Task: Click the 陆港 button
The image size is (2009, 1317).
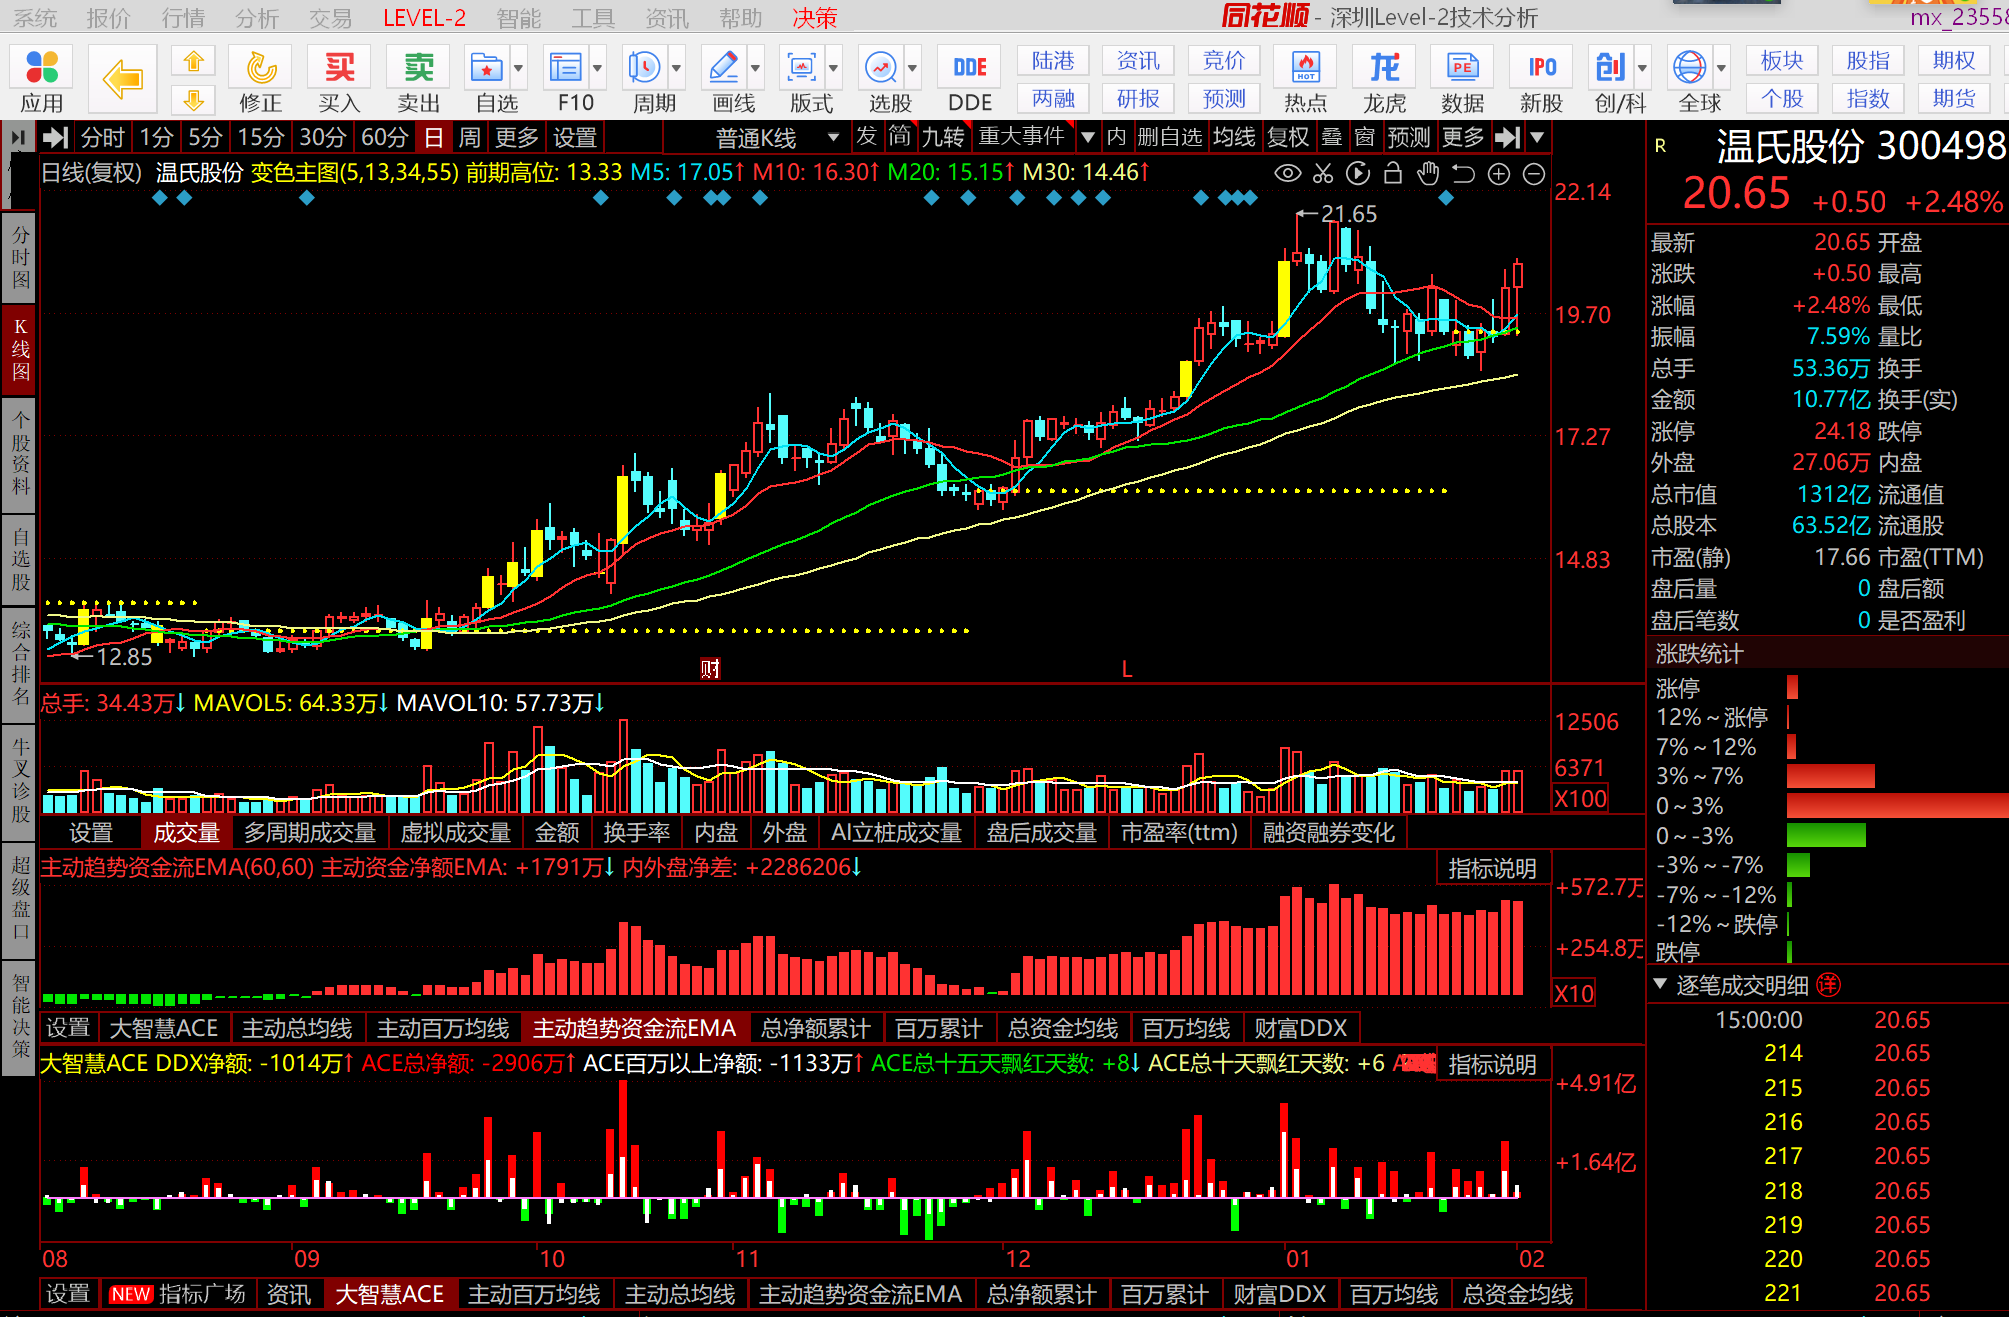Action: click(1053, 61)
